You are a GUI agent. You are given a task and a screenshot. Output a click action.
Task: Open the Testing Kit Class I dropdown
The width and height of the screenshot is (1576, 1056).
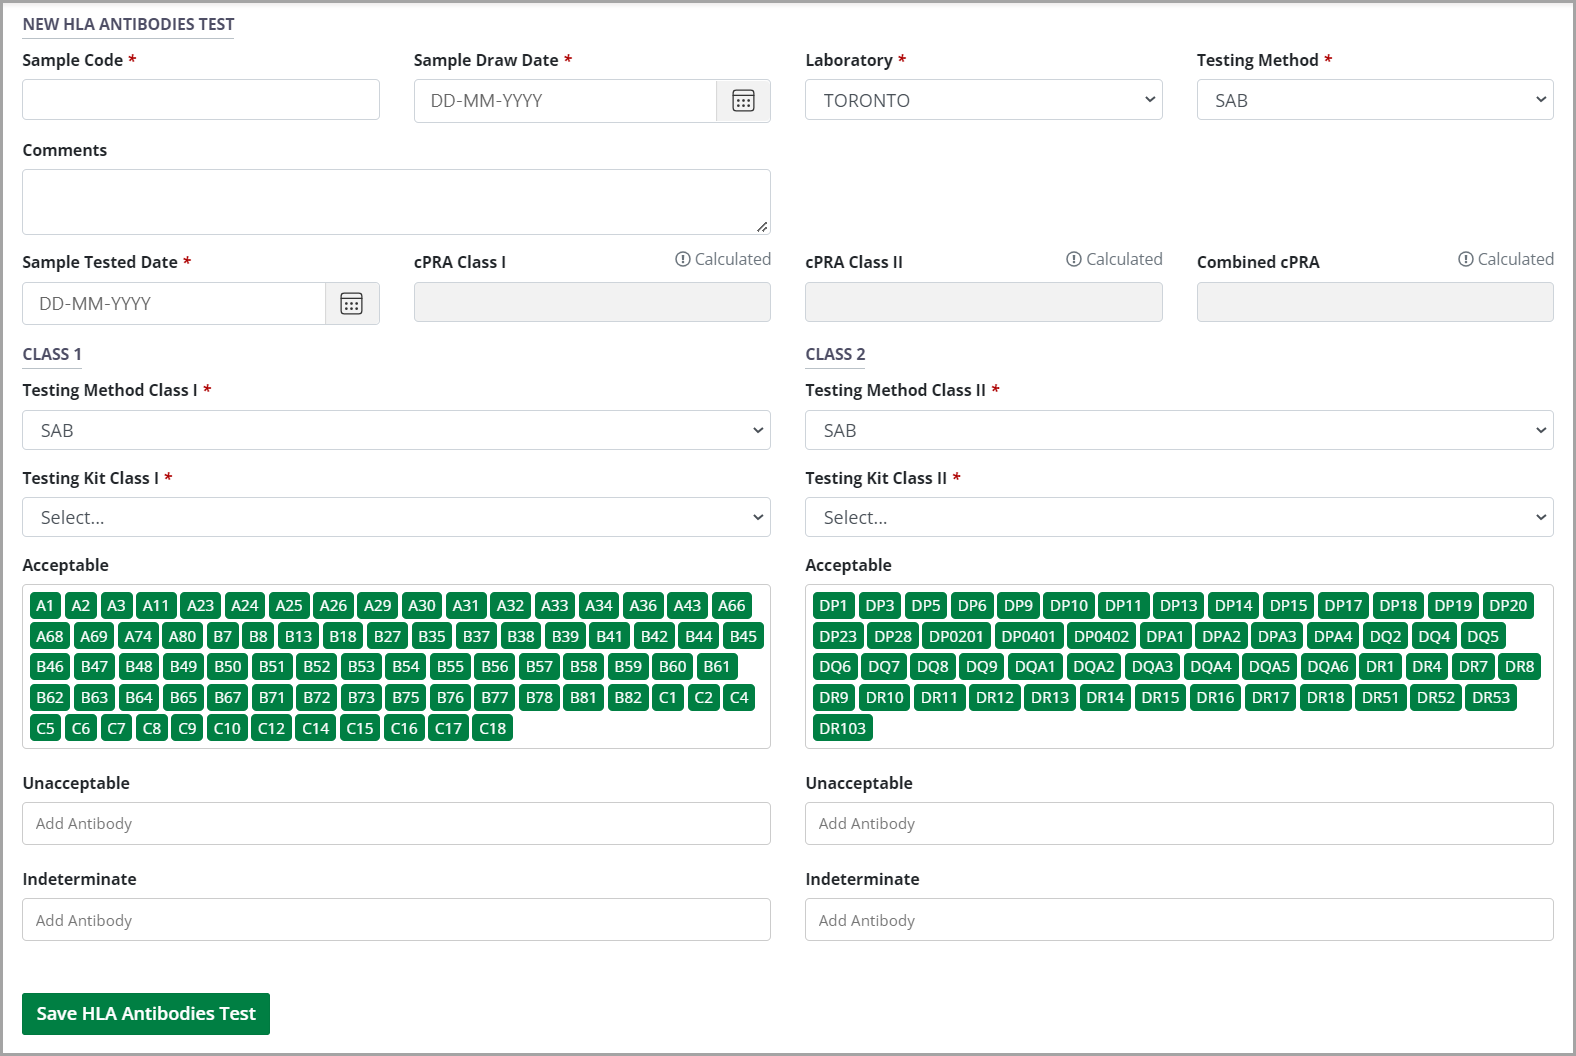pyautogui.click(x=396, y=517)
